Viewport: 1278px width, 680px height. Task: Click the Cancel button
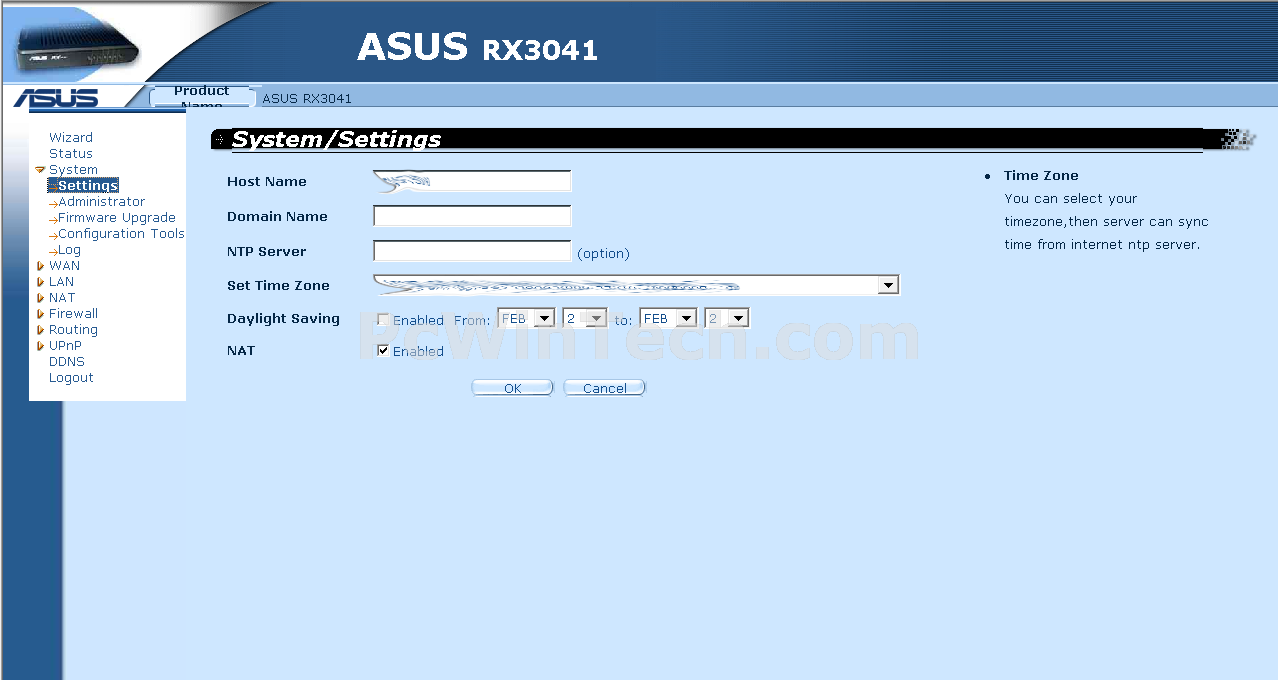point(605,388)
